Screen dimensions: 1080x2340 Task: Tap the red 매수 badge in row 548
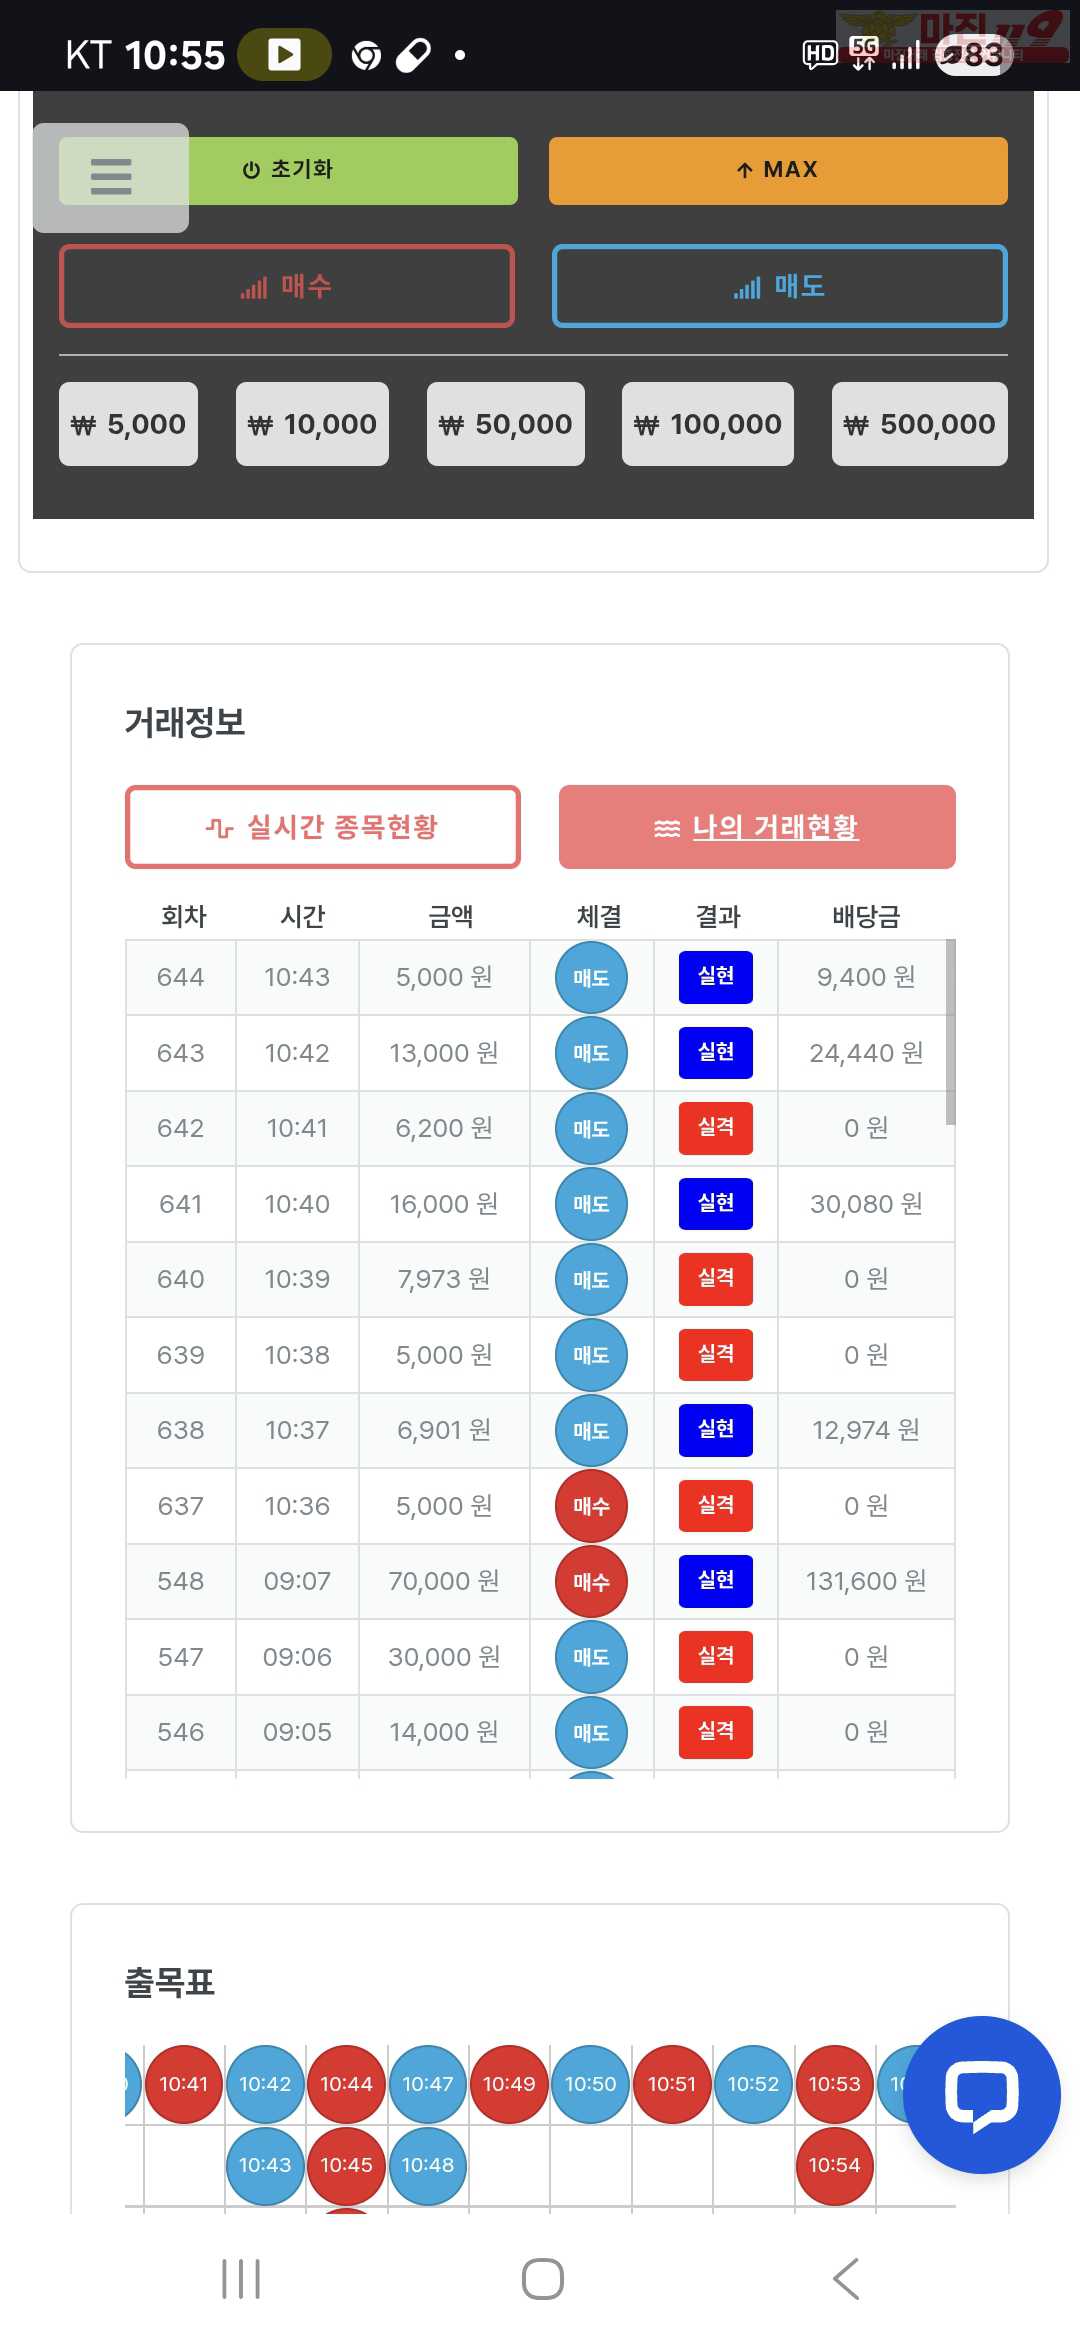tap(591, 1581)
